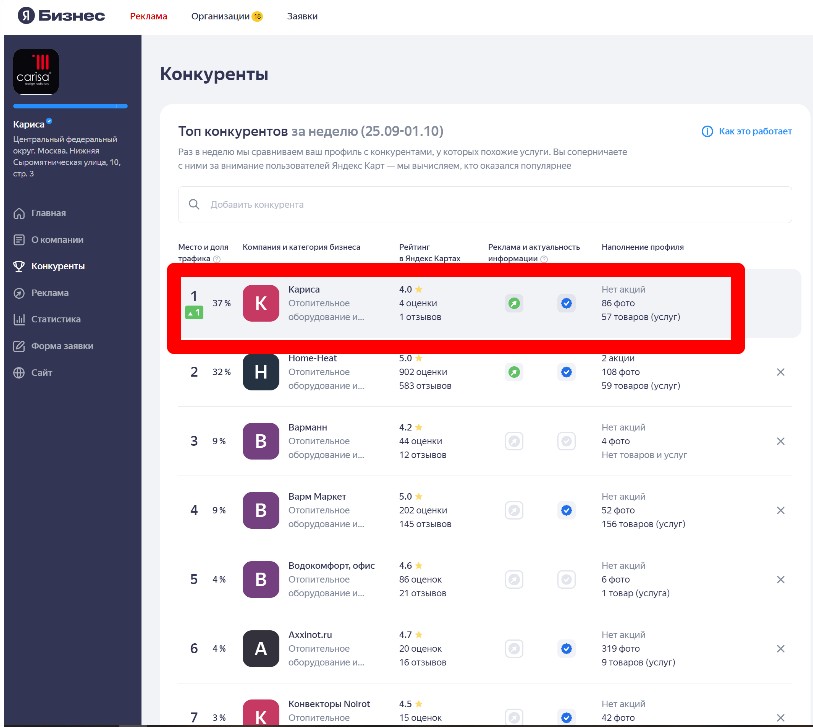This screenshot has width=813, height=727.
Task: Click the Статистика chart sidebar icon
Action: coord(19,320)
